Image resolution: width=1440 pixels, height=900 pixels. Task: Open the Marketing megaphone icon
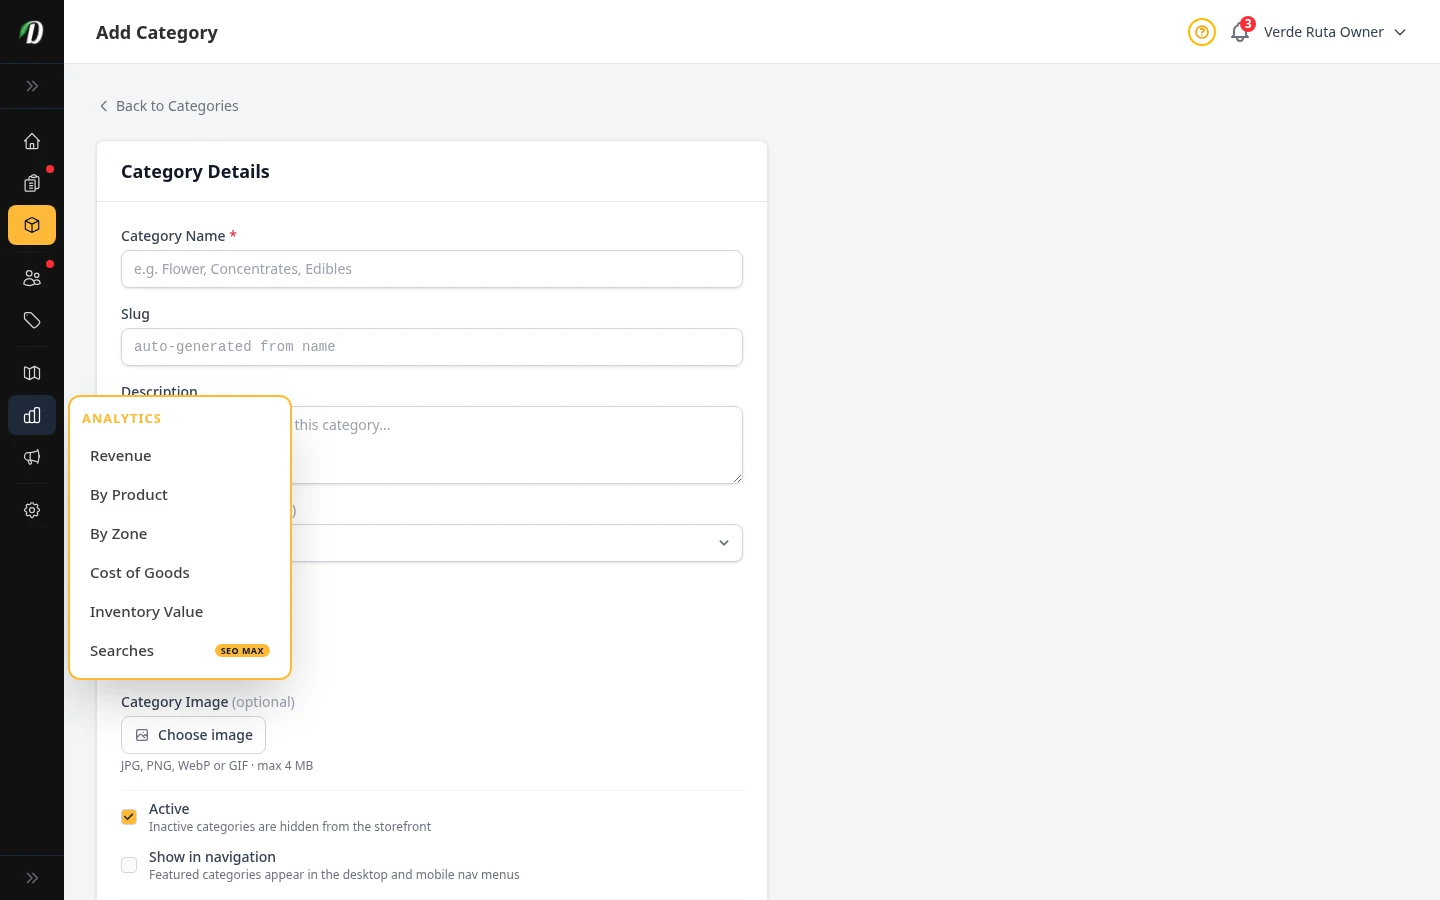coord(32,457)
